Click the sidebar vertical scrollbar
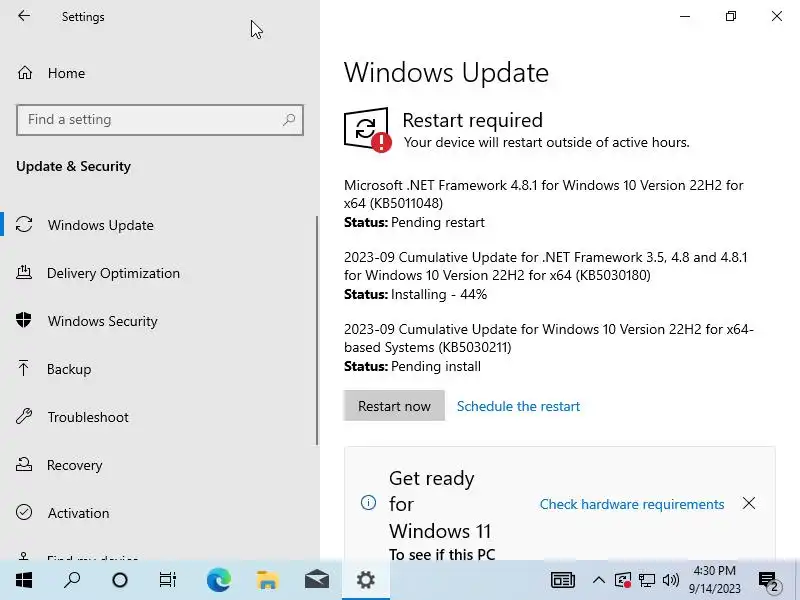This screenshot has width=800, height=600. (317, 331)
